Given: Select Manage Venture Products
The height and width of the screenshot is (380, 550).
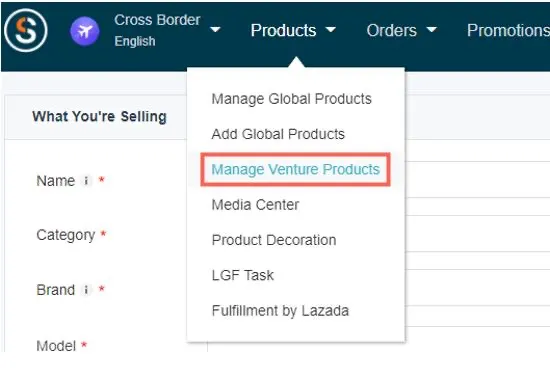Looking at the screenshot, I should pos(295,169).
